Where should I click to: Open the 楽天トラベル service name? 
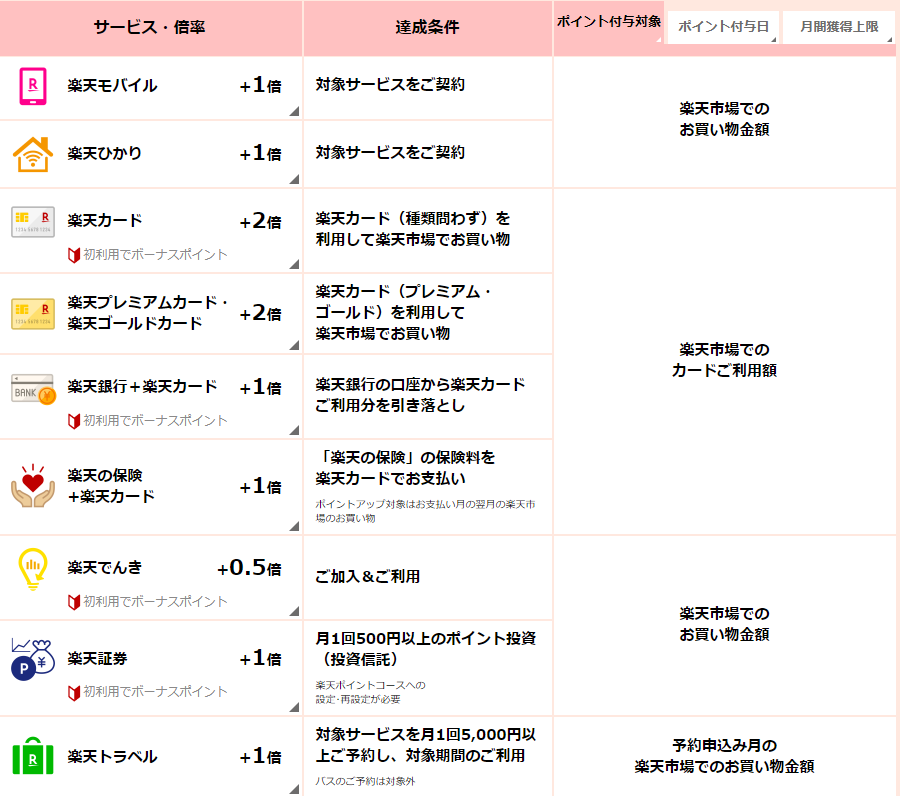[x=112, y=756]
